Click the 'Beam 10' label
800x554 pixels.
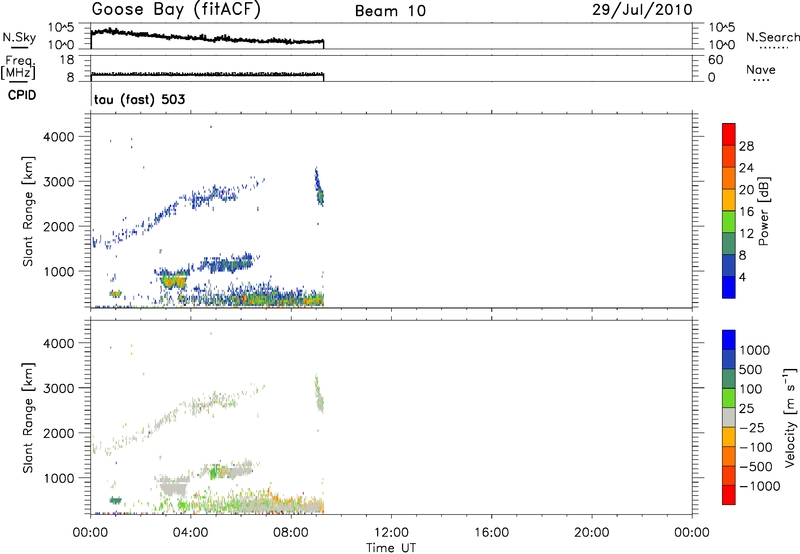pyautogui.click(x=390, y=11)
